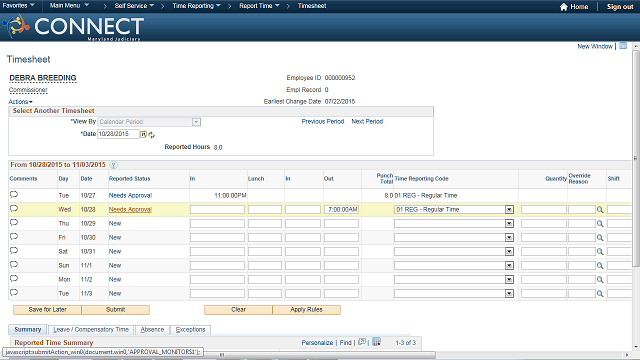Click the Quantity field for Wed 10/28
The image size is (640, 360).
click(544, 209)
